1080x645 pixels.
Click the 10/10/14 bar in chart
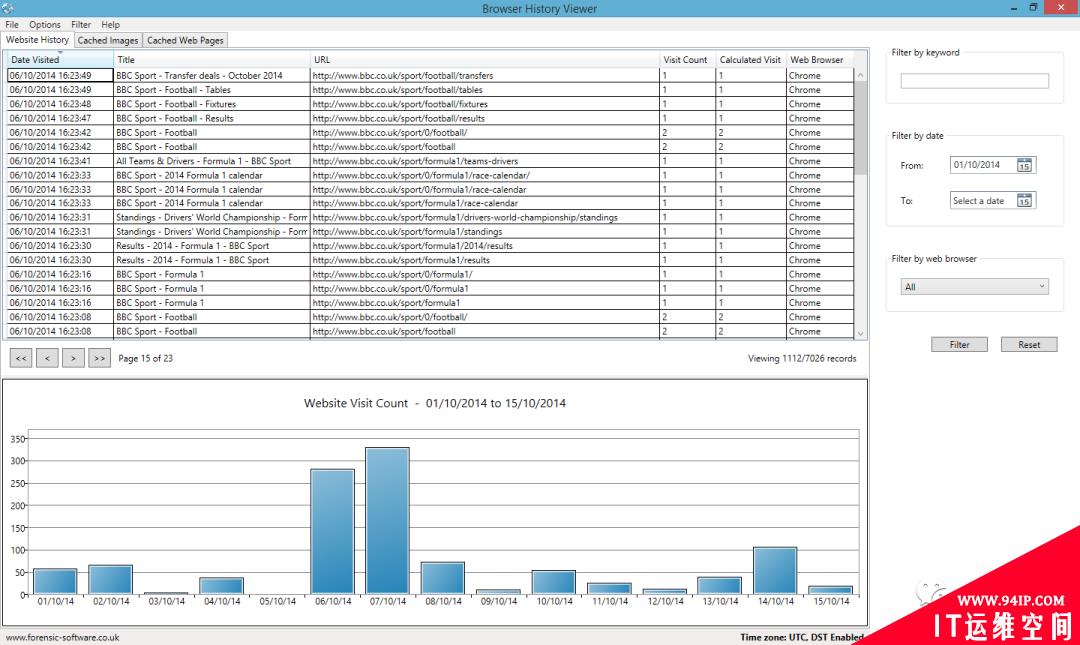(x=554, y=582)
